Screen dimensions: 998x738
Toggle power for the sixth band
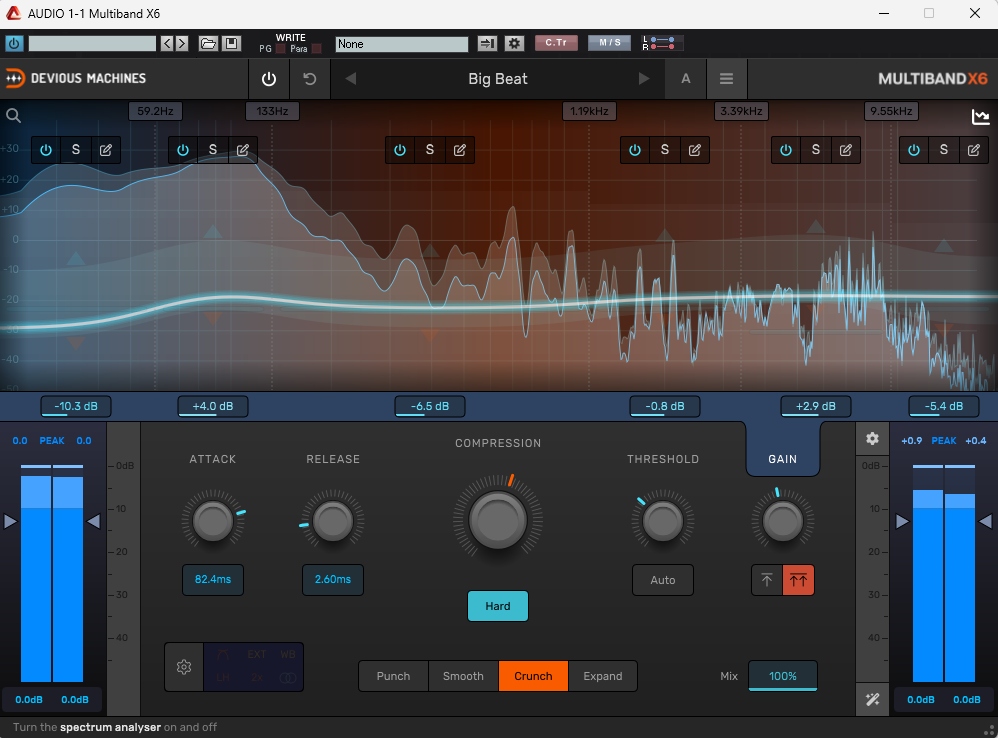tap(914, 150)
